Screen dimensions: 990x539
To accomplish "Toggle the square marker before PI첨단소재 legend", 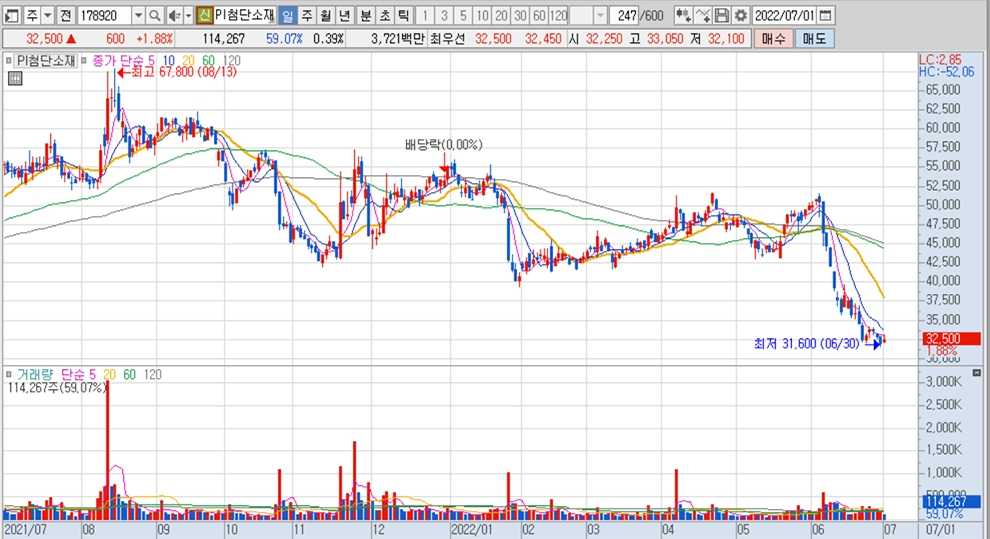I will 8,61.
